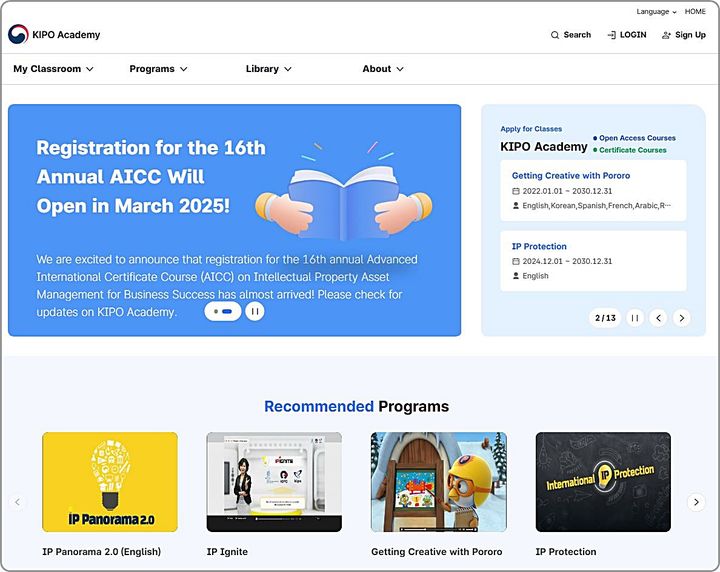Expand the My Classroom menu
Image resolution: width=720 pixels, height=572 pixels.
tap(53, 69)
